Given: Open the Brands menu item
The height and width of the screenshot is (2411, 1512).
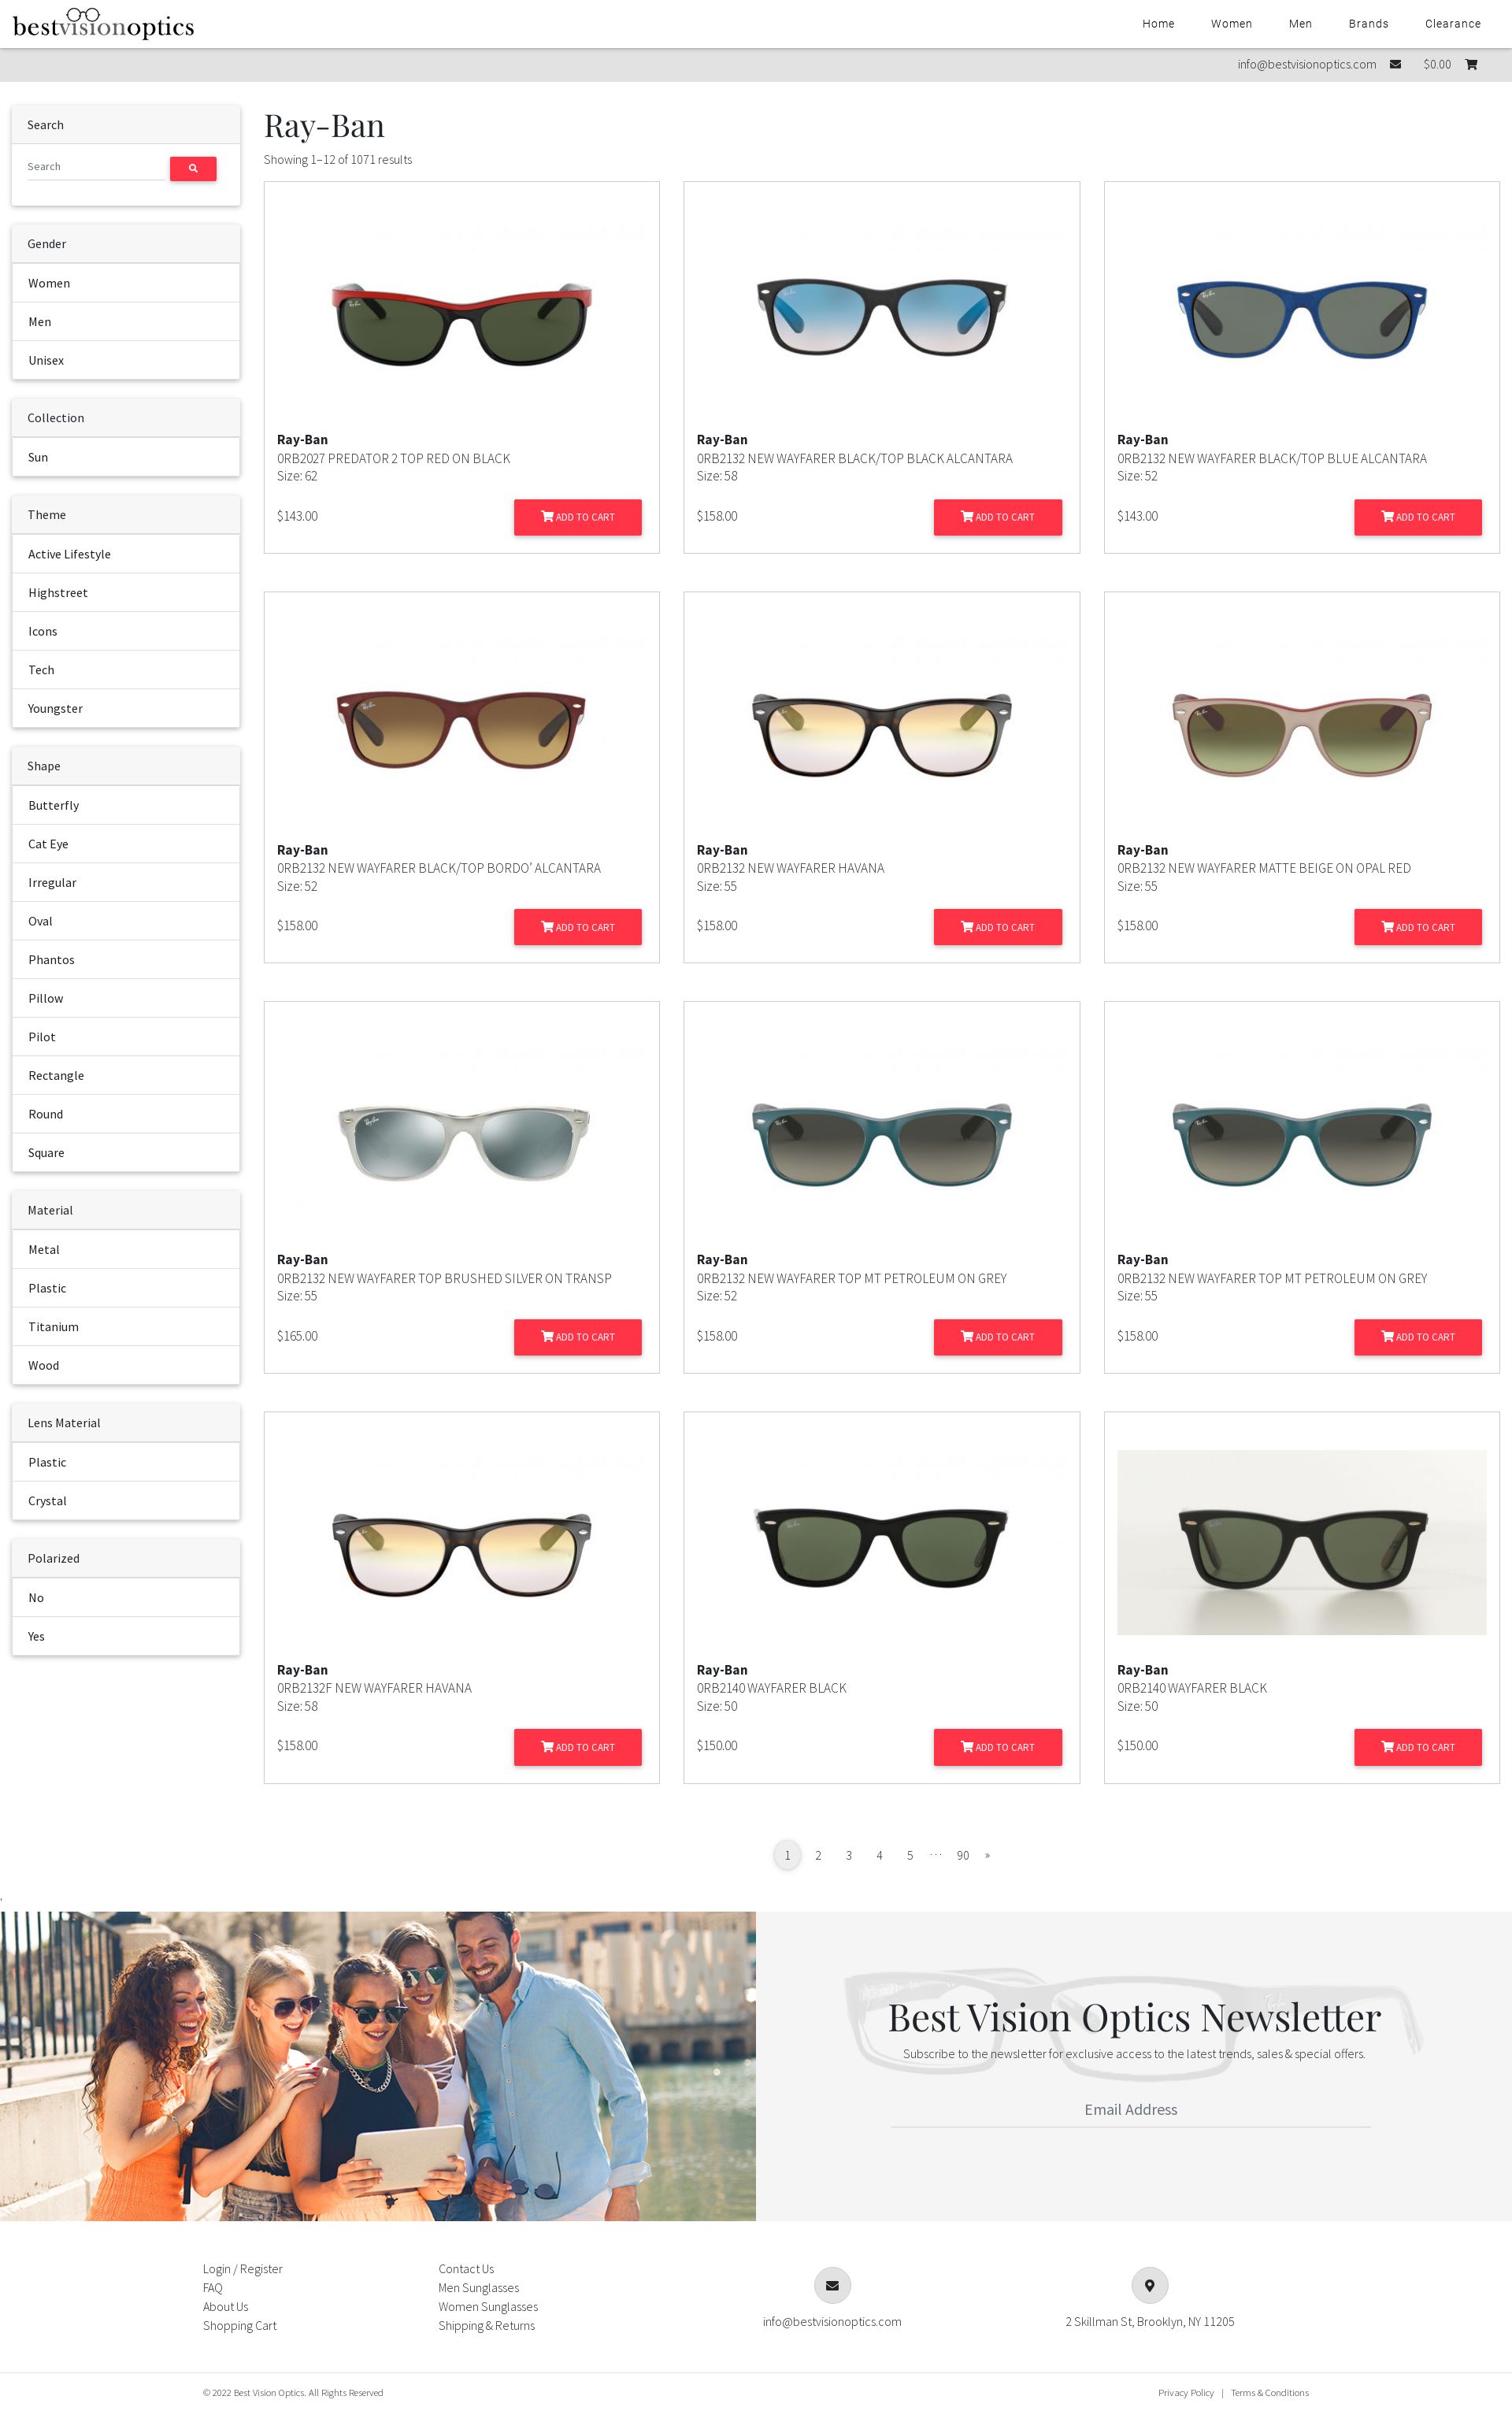Looking at the screenshot, I should click(1368, 24).
